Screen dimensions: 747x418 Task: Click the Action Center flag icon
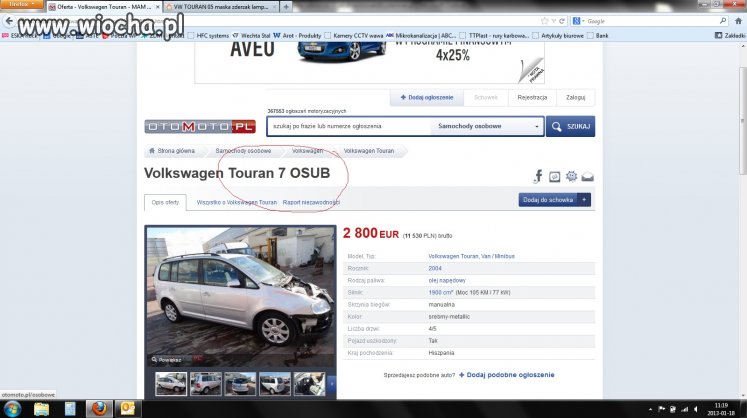coord(661,409)
